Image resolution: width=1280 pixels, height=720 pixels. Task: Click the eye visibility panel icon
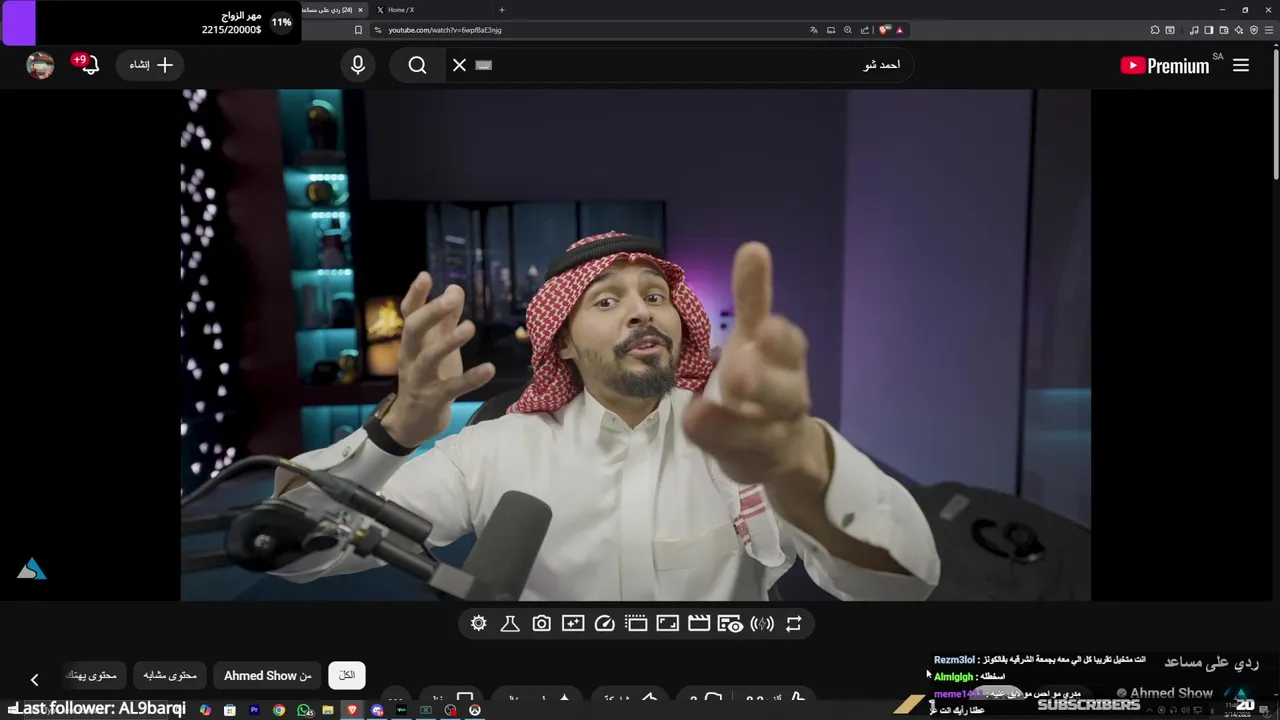(x=731, y=624)
